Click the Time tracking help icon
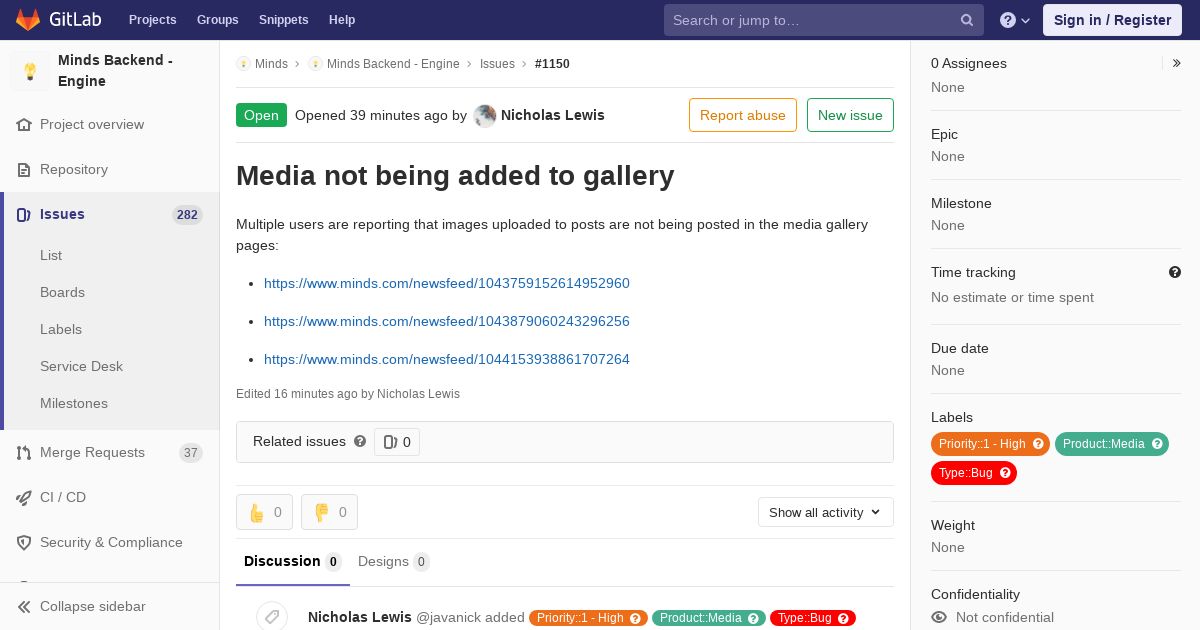Image resolution: width=1200 pixels, height=630 pixels. pyautogui.click(x=1175, y=272)
